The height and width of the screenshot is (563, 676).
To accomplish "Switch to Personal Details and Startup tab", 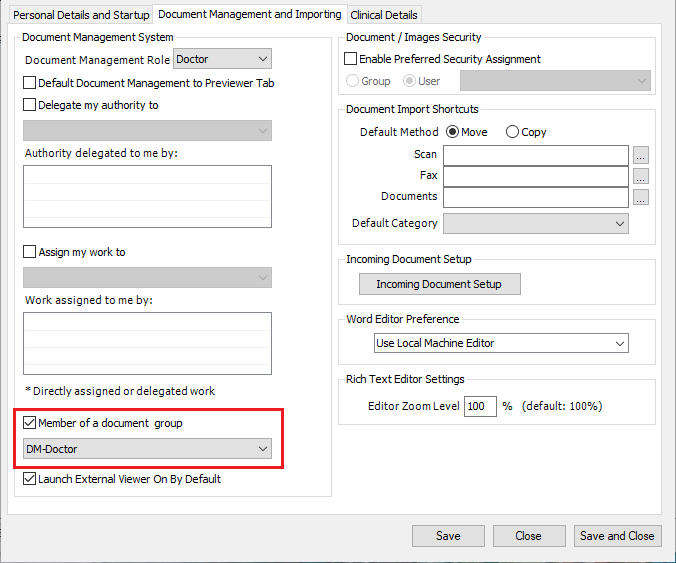I will [x=81, y=15].
